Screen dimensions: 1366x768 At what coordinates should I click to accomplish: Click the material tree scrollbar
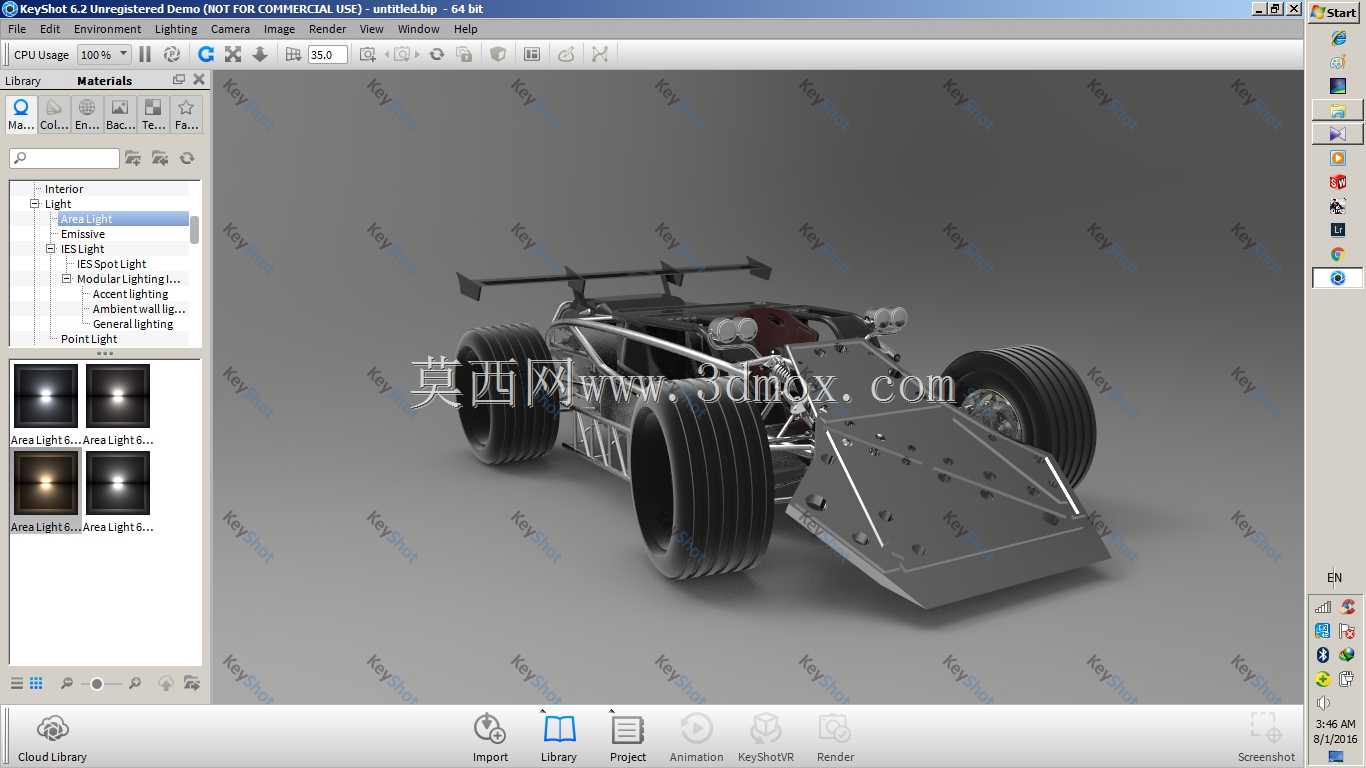(x=195, y=229)
